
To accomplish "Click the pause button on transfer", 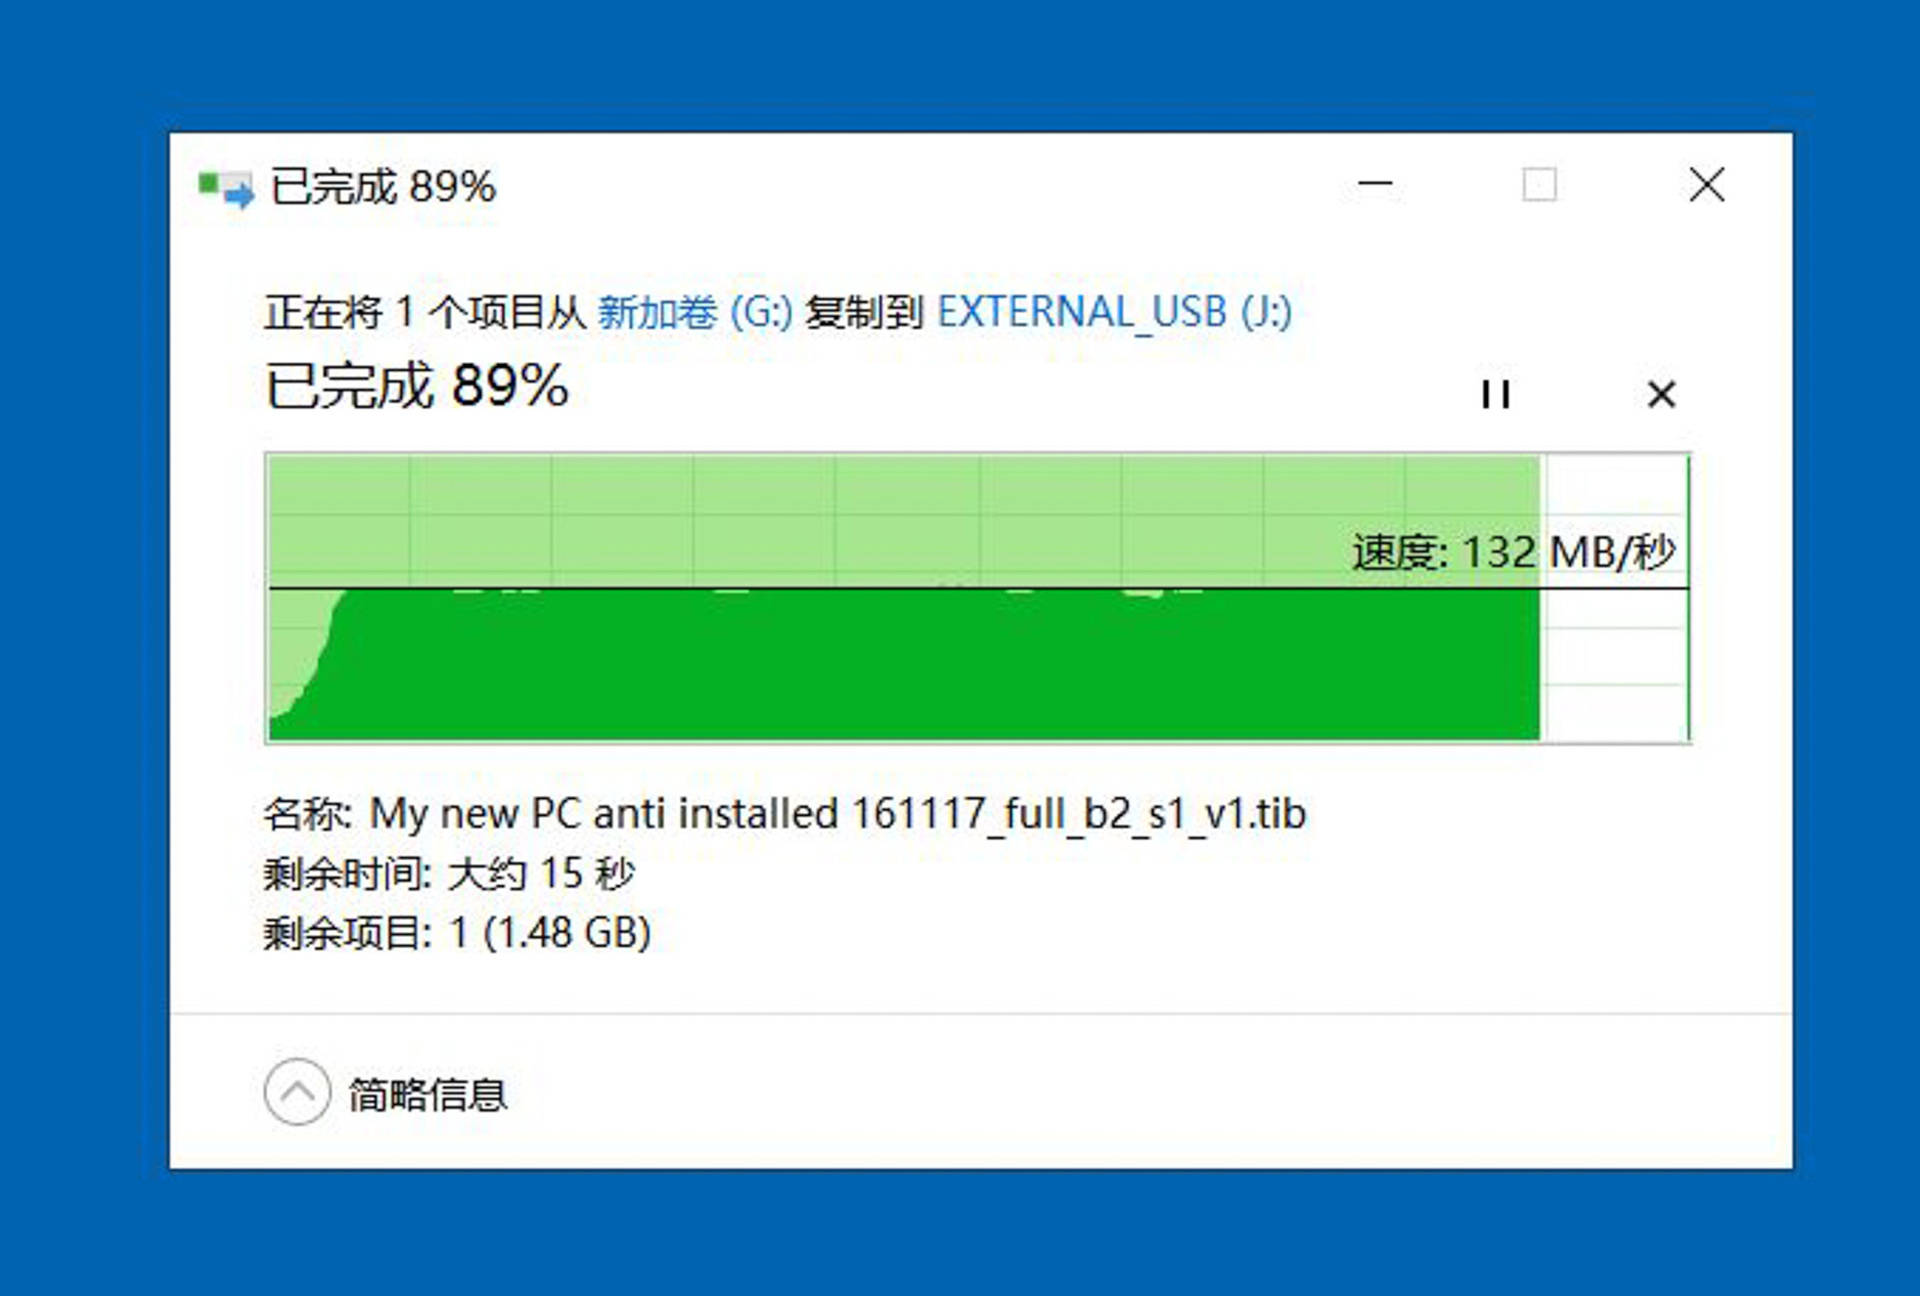I will coord(1498,392).
